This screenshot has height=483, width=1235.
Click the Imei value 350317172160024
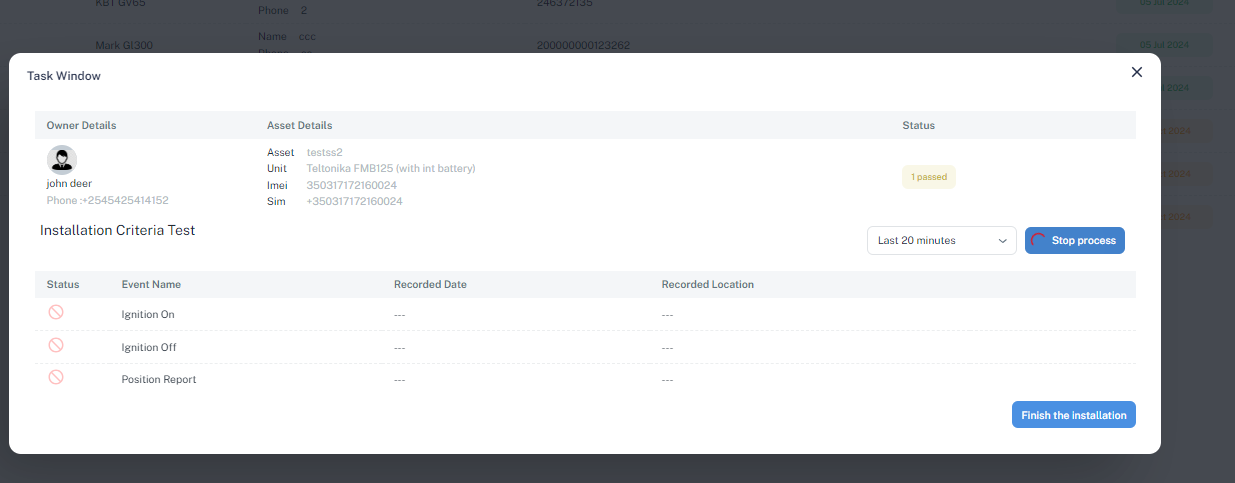[x=351, y=185]
